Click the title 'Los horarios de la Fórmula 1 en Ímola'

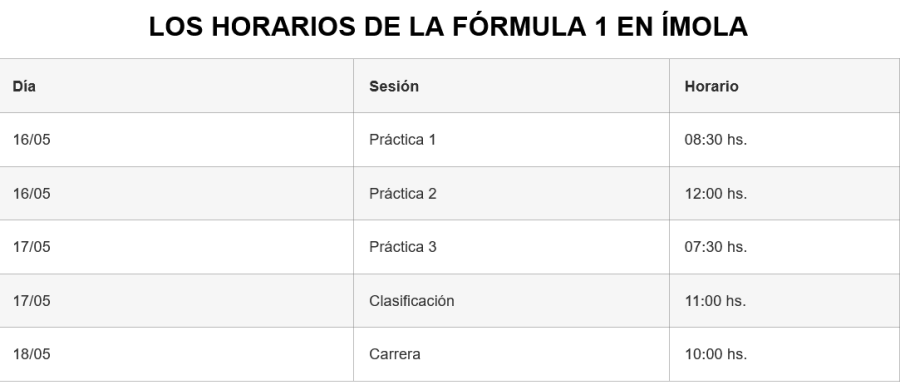pos(448,26)
